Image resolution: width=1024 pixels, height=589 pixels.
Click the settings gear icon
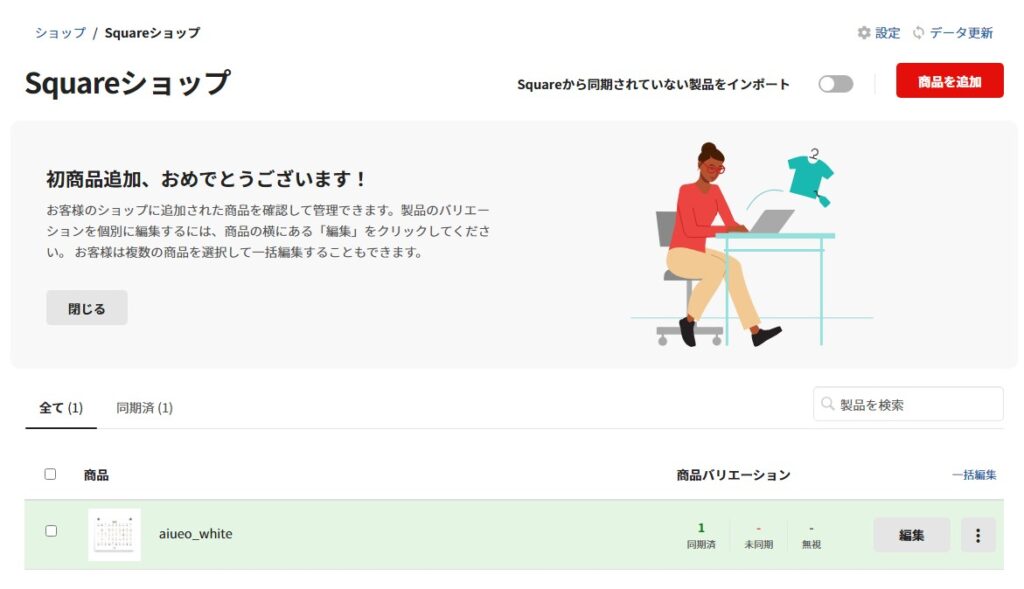point(864,33)
